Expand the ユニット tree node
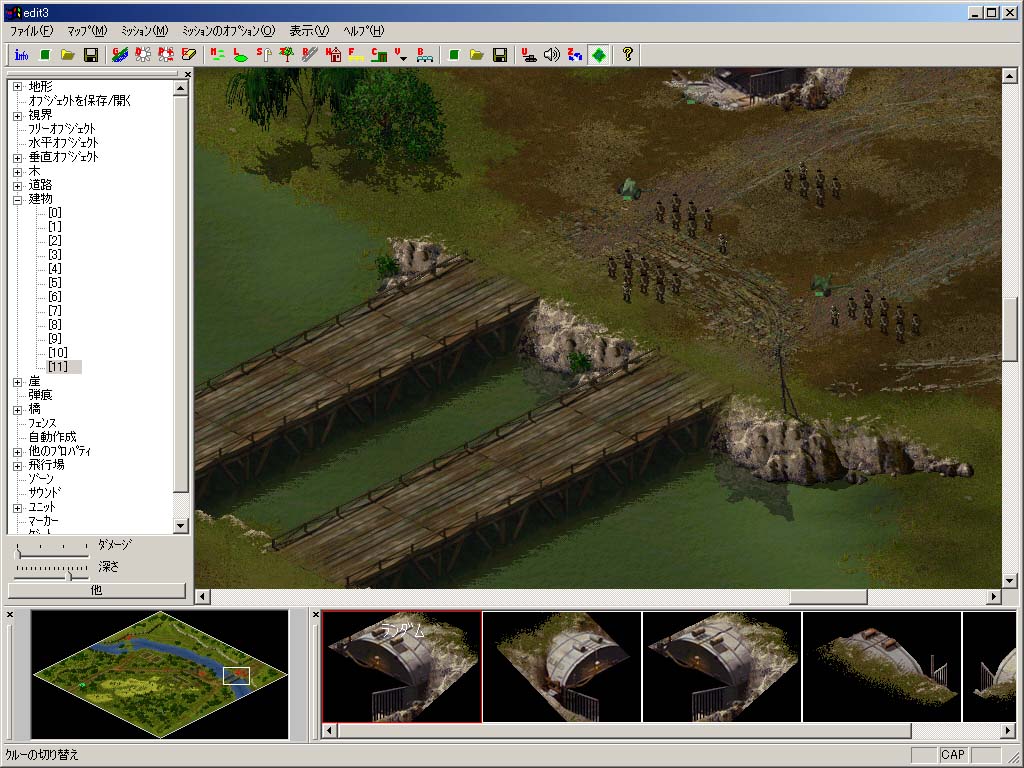This screenshot has width=1024, height=768. [18, 507]
